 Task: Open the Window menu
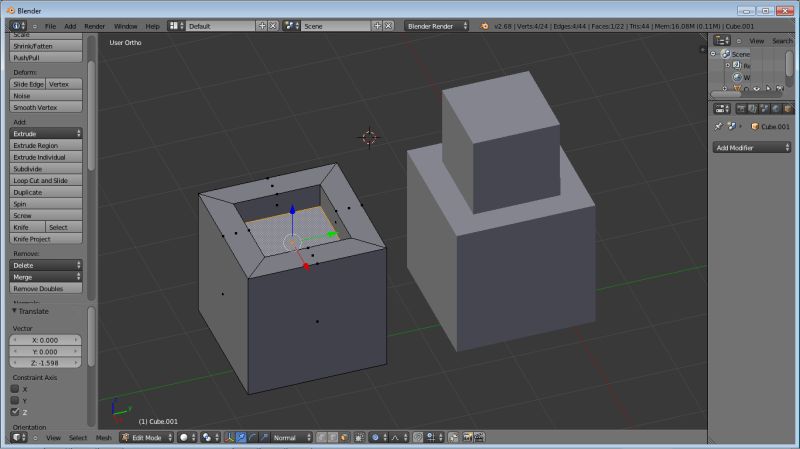point(126,26)
